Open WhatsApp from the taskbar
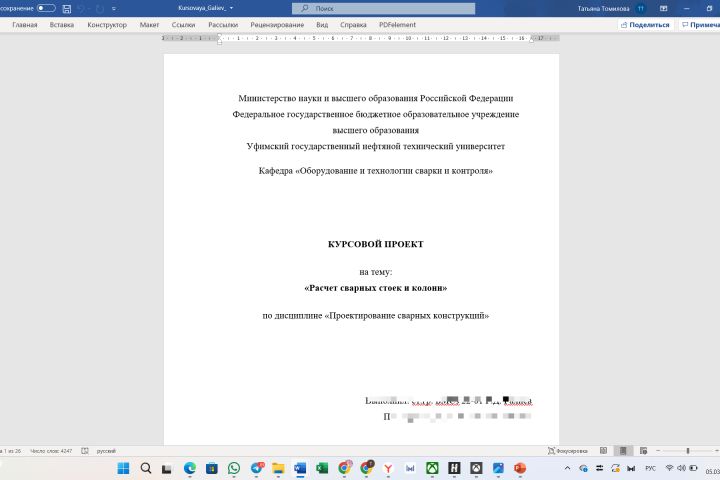The image size is (720, 480). 234,468
